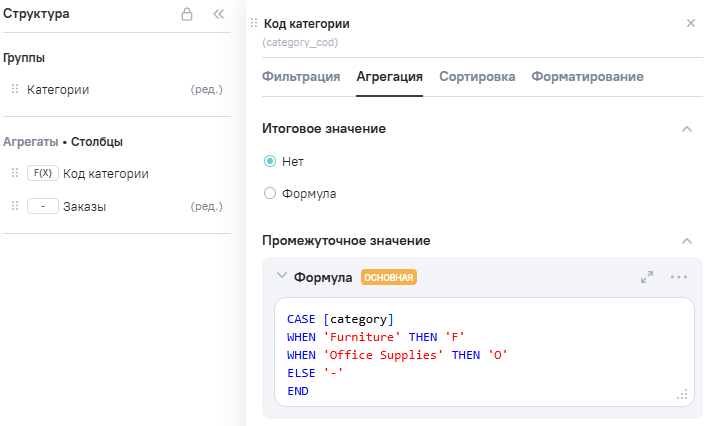711x426 pixels.
Task: Select the Формула radio option
Action: click(270, 193)
